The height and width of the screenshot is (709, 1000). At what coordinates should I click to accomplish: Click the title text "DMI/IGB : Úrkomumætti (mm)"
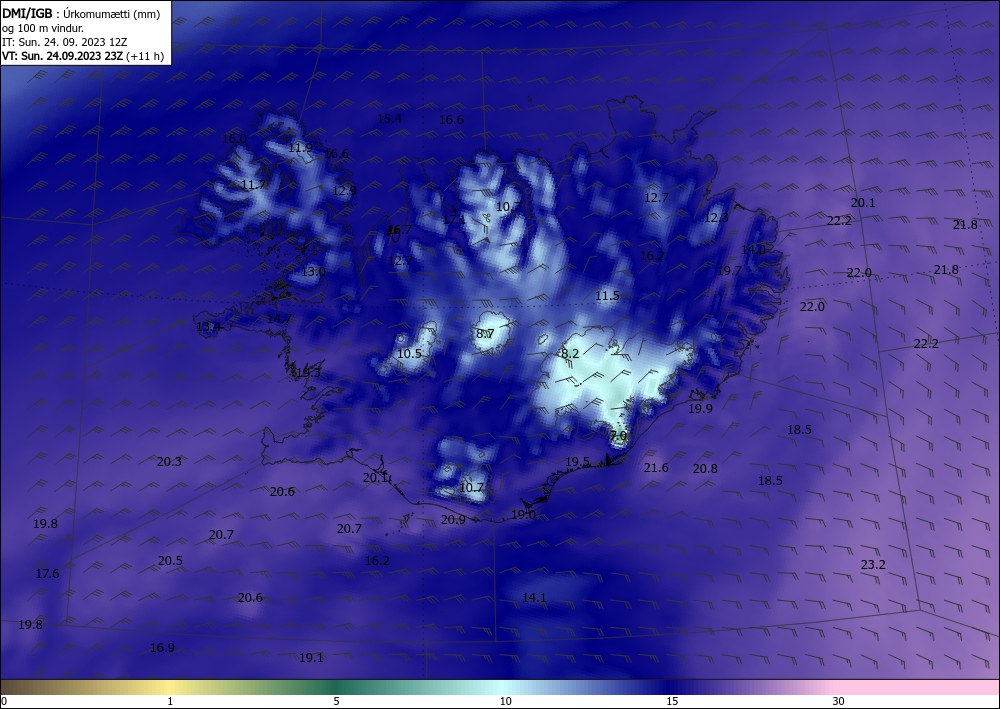[81, 14]
